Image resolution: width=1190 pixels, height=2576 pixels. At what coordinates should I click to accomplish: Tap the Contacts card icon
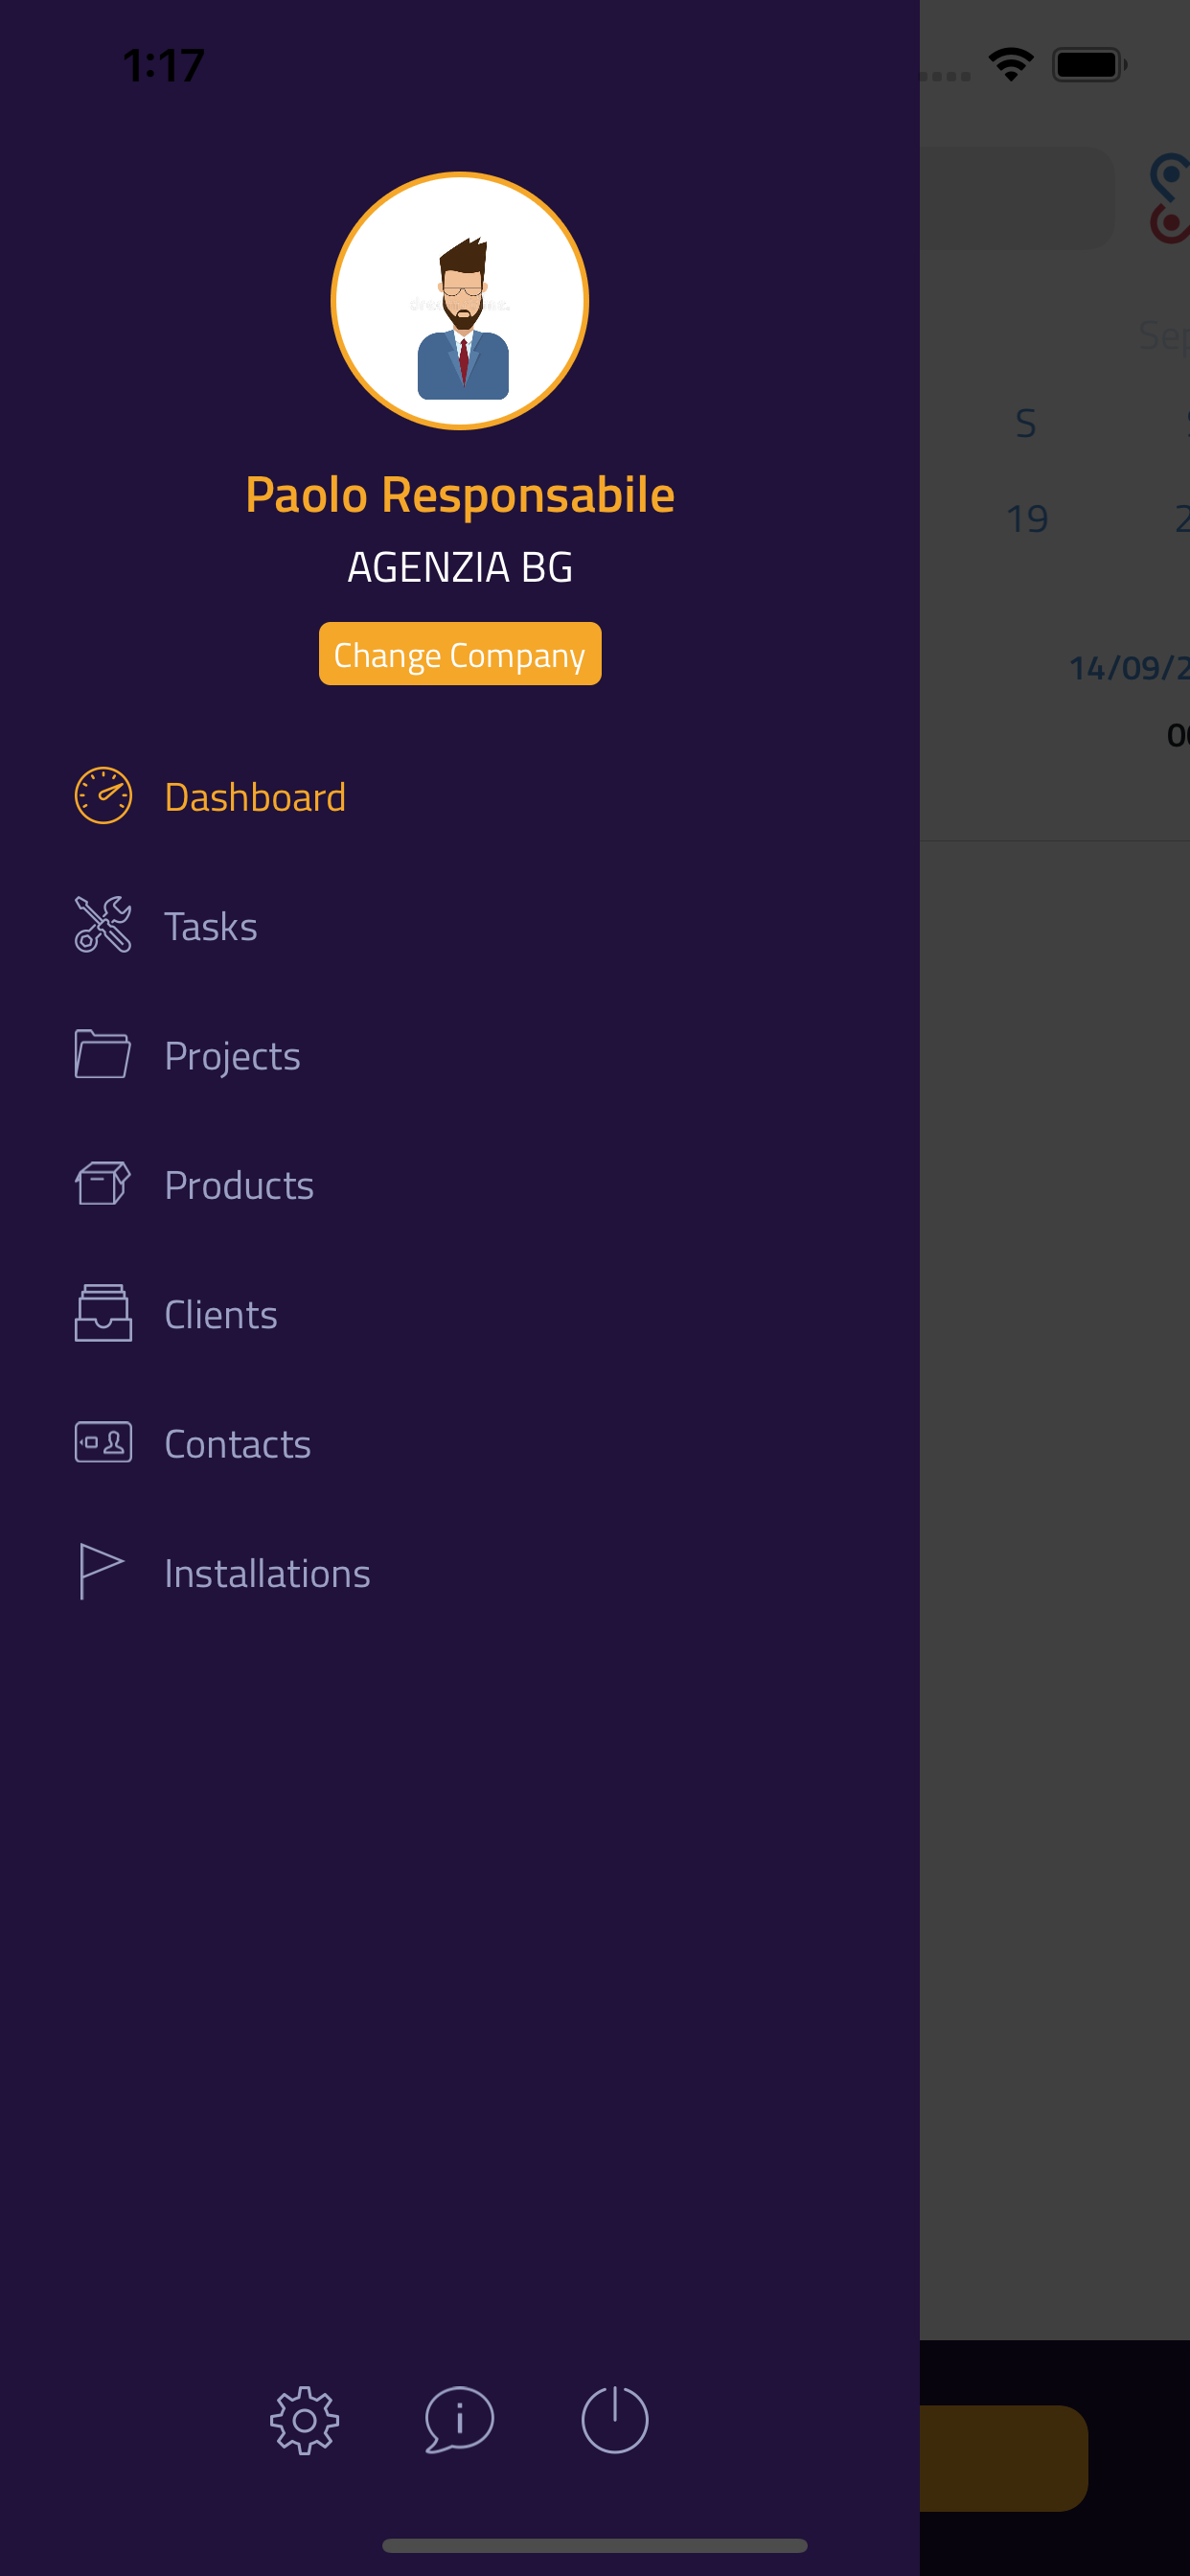click(x=103, y=1442)
